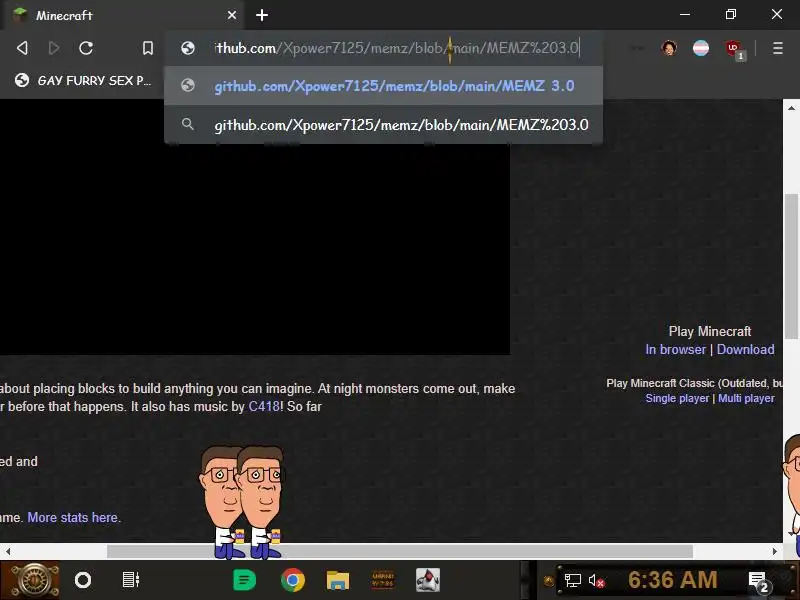Open the C418 music link
800x600 pixels.
[x=264, y=407]
